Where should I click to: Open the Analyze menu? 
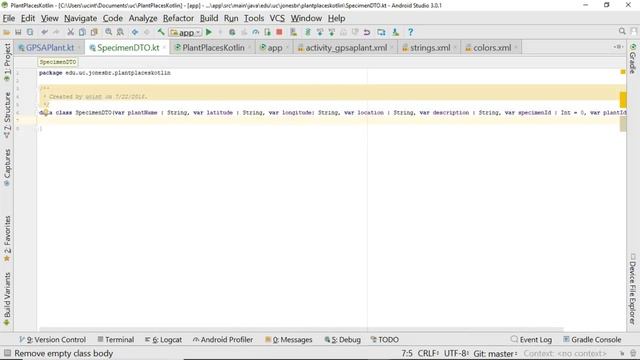(x=143, y=18)
